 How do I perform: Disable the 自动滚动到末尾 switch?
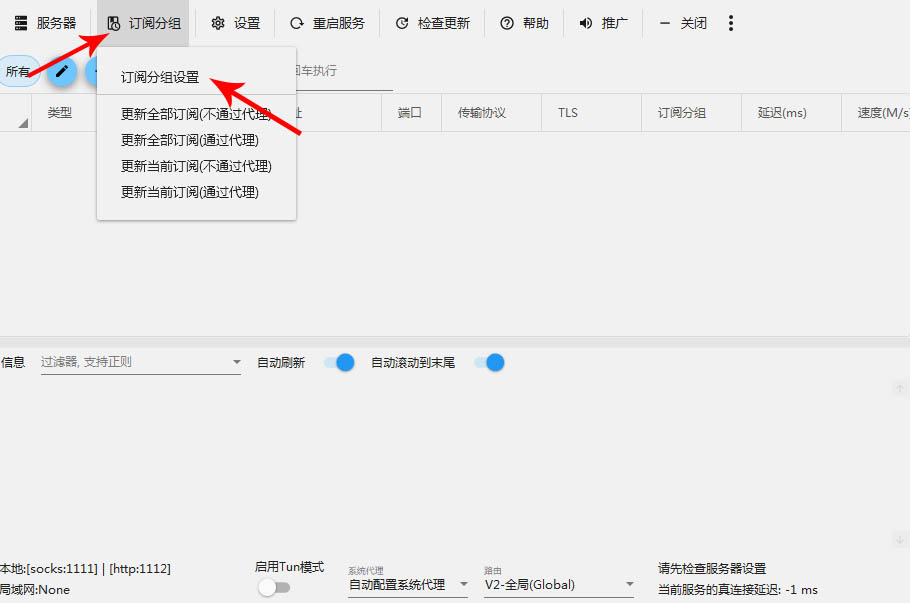point(489,362)
